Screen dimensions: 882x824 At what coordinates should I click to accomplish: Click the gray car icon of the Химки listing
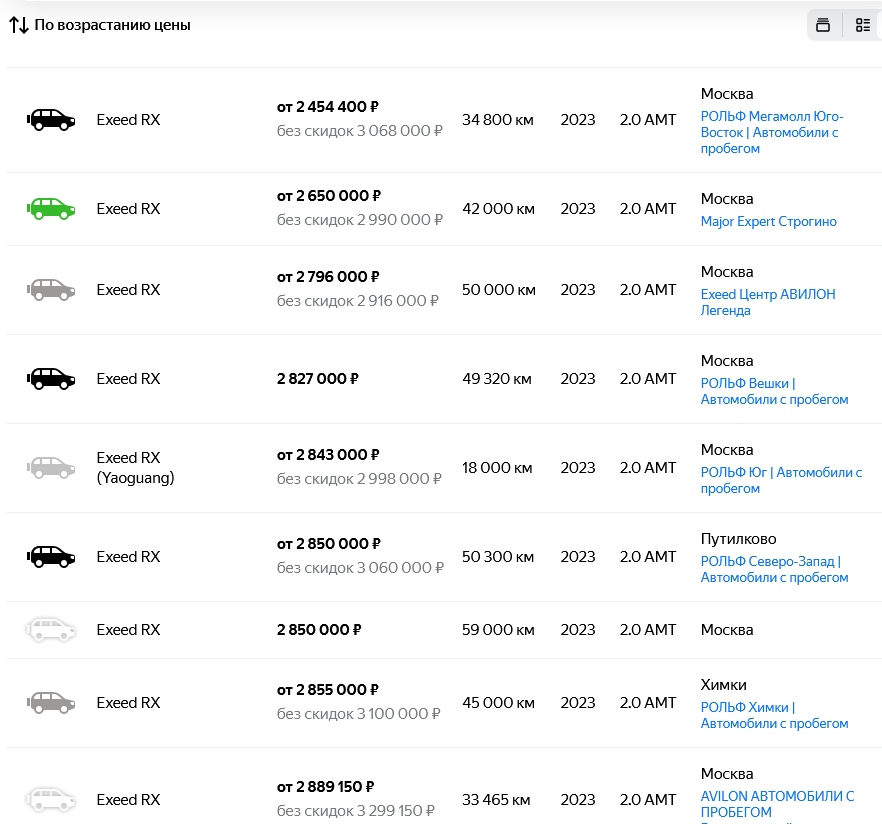coord(50,702)
